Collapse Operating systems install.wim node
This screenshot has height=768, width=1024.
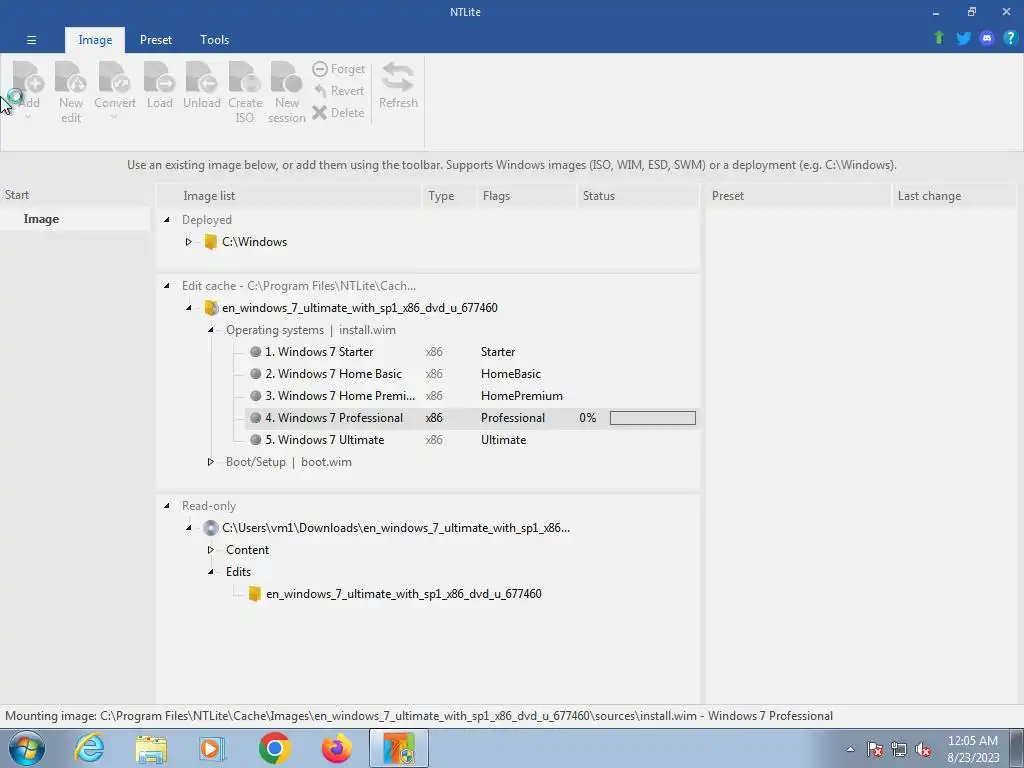(211, 330)
